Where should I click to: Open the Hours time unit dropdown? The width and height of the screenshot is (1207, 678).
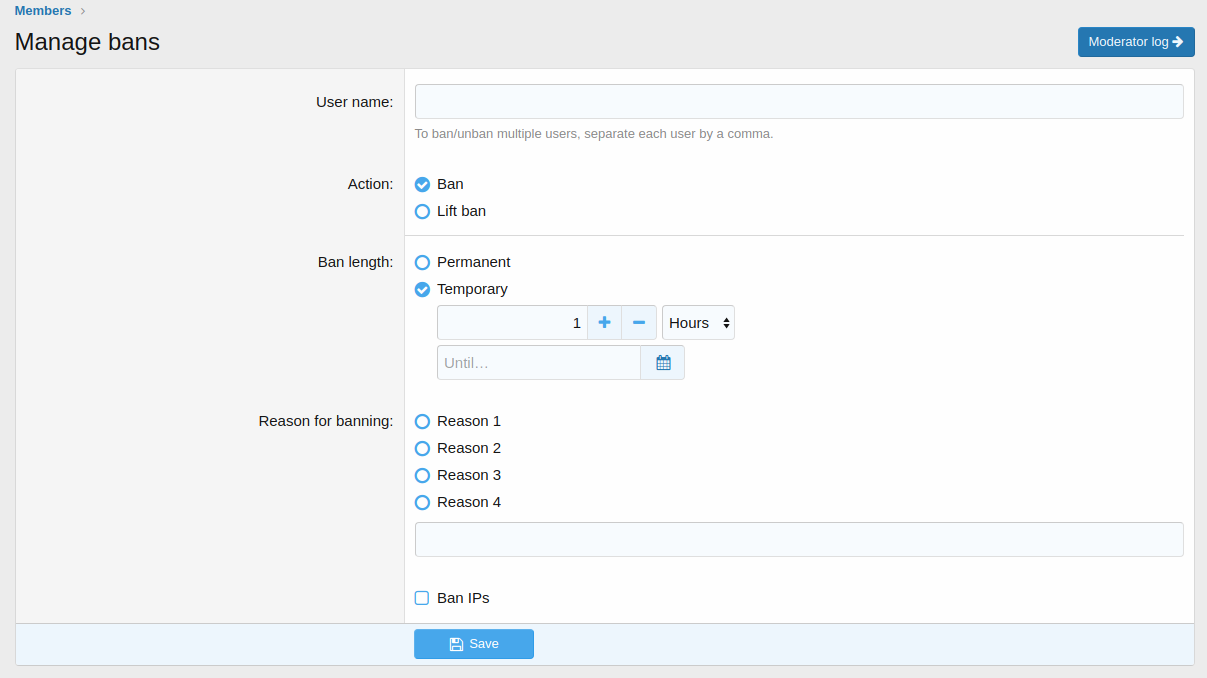[698, 323]
